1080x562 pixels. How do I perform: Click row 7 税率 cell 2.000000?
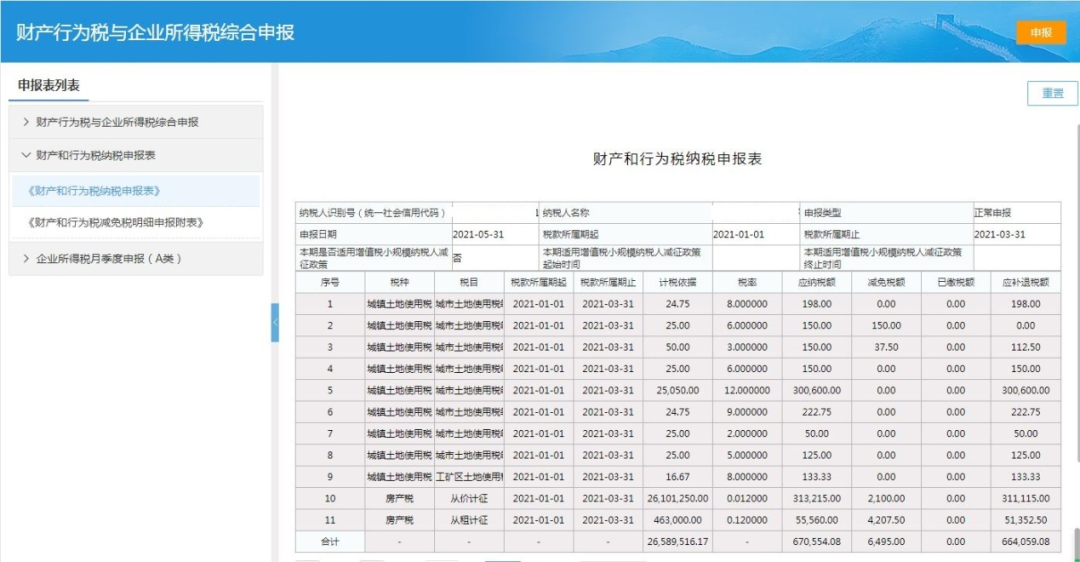[747, 434]
